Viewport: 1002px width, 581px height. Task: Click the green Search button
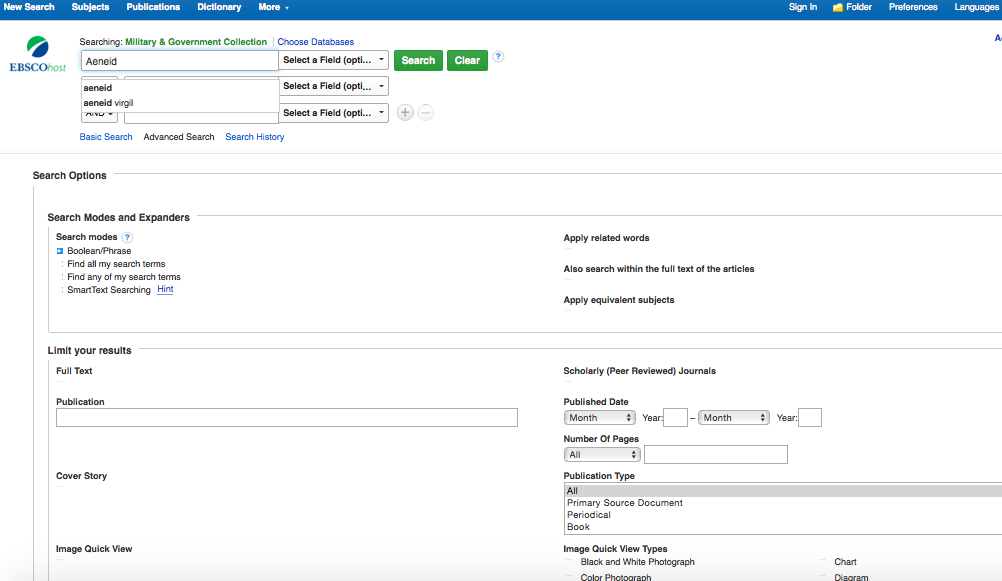point(418,60)
